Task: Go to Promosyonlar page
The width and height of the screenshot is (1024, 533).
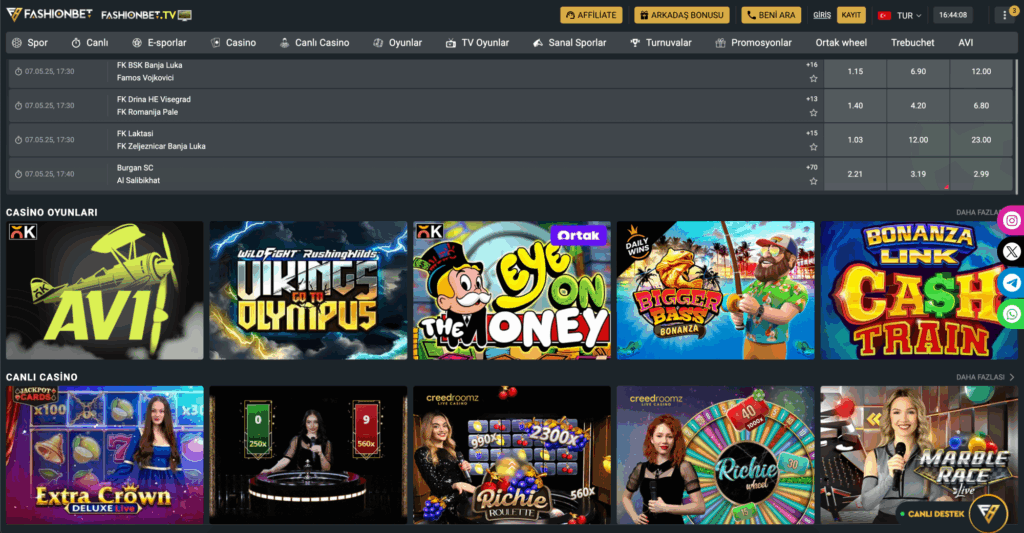Action: [x=753, y=42]
